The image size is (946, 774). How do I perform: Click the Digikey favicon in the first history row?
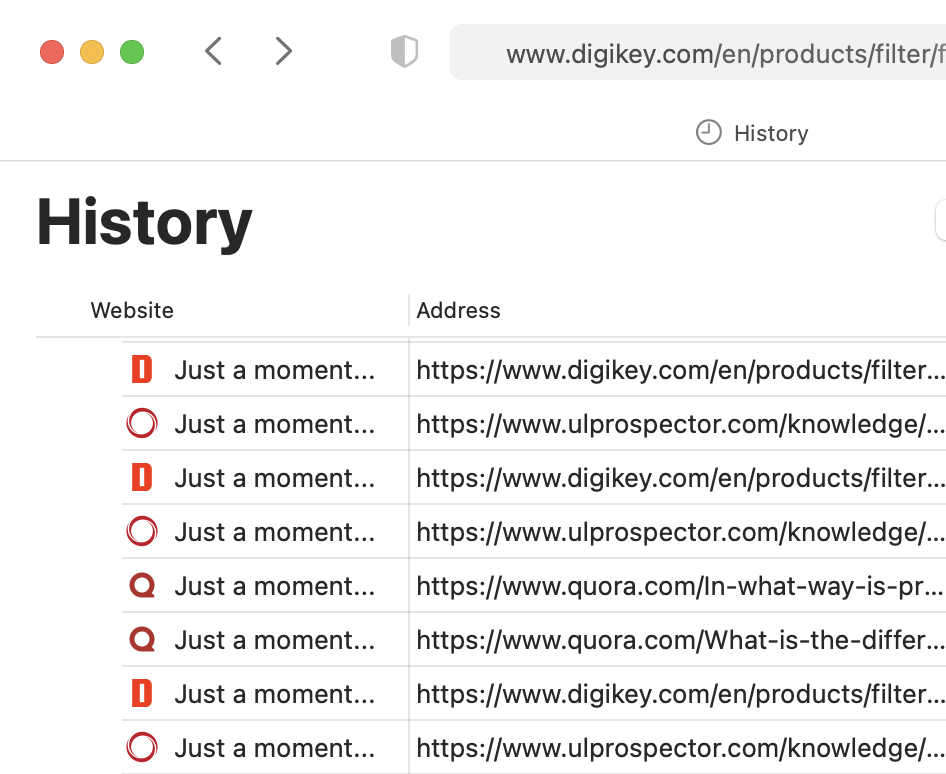[142, 370]
